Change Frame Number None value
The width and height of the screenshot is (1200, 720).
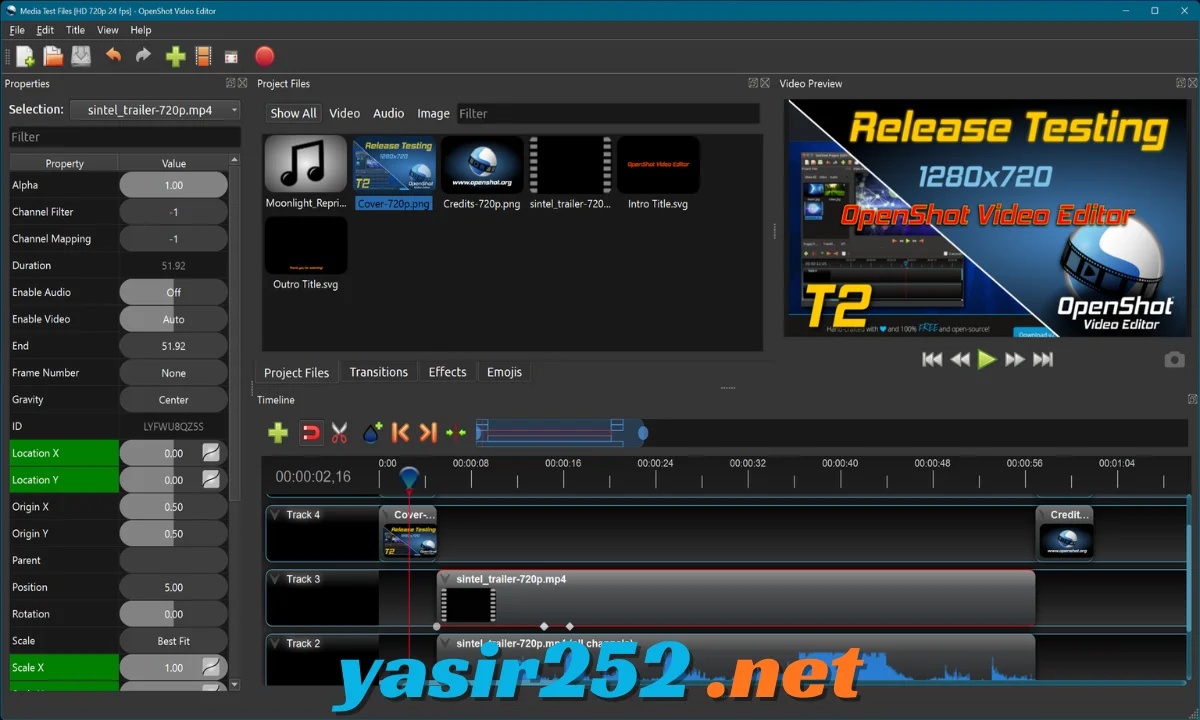point(174,373)
